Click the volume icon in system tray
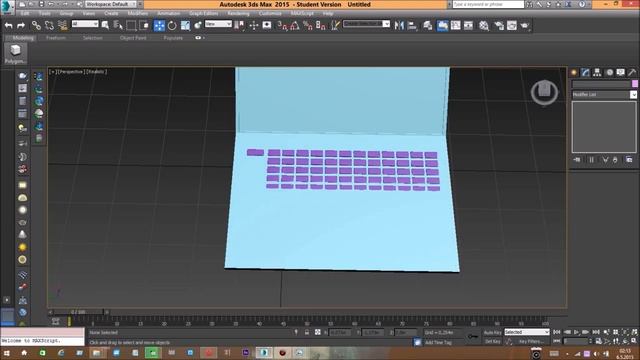640x360 pixels. (x=596, y=353)
